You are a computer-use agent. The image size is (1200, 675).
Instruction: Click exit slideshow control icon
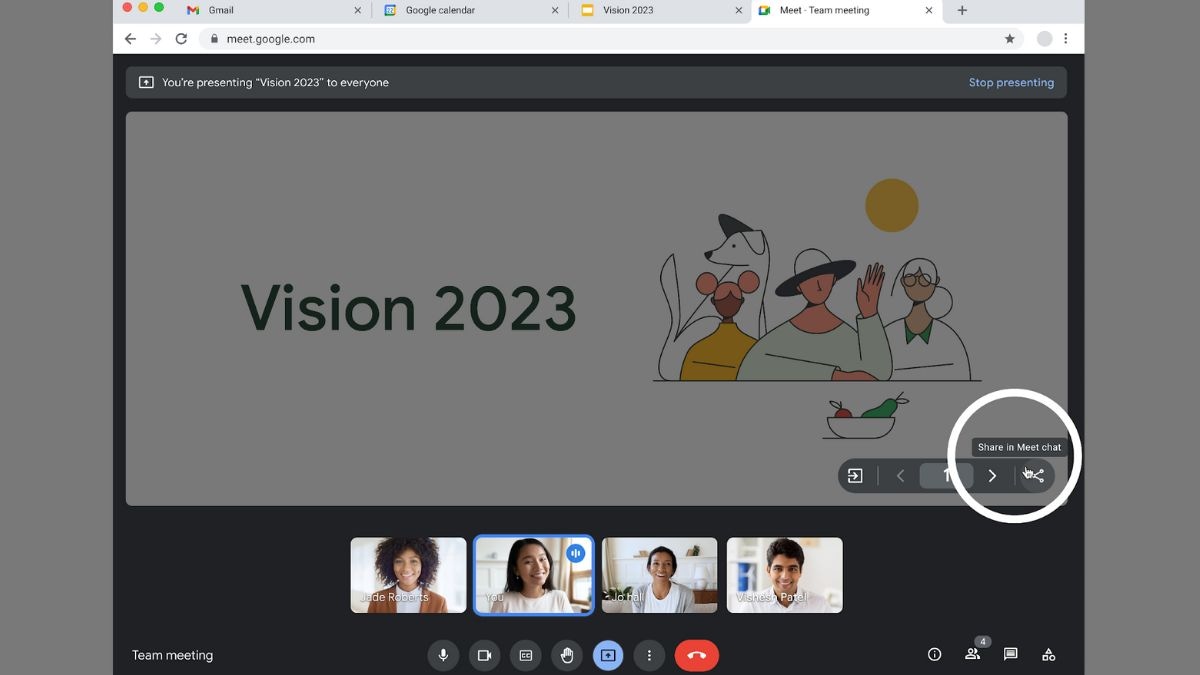[855, 476]
